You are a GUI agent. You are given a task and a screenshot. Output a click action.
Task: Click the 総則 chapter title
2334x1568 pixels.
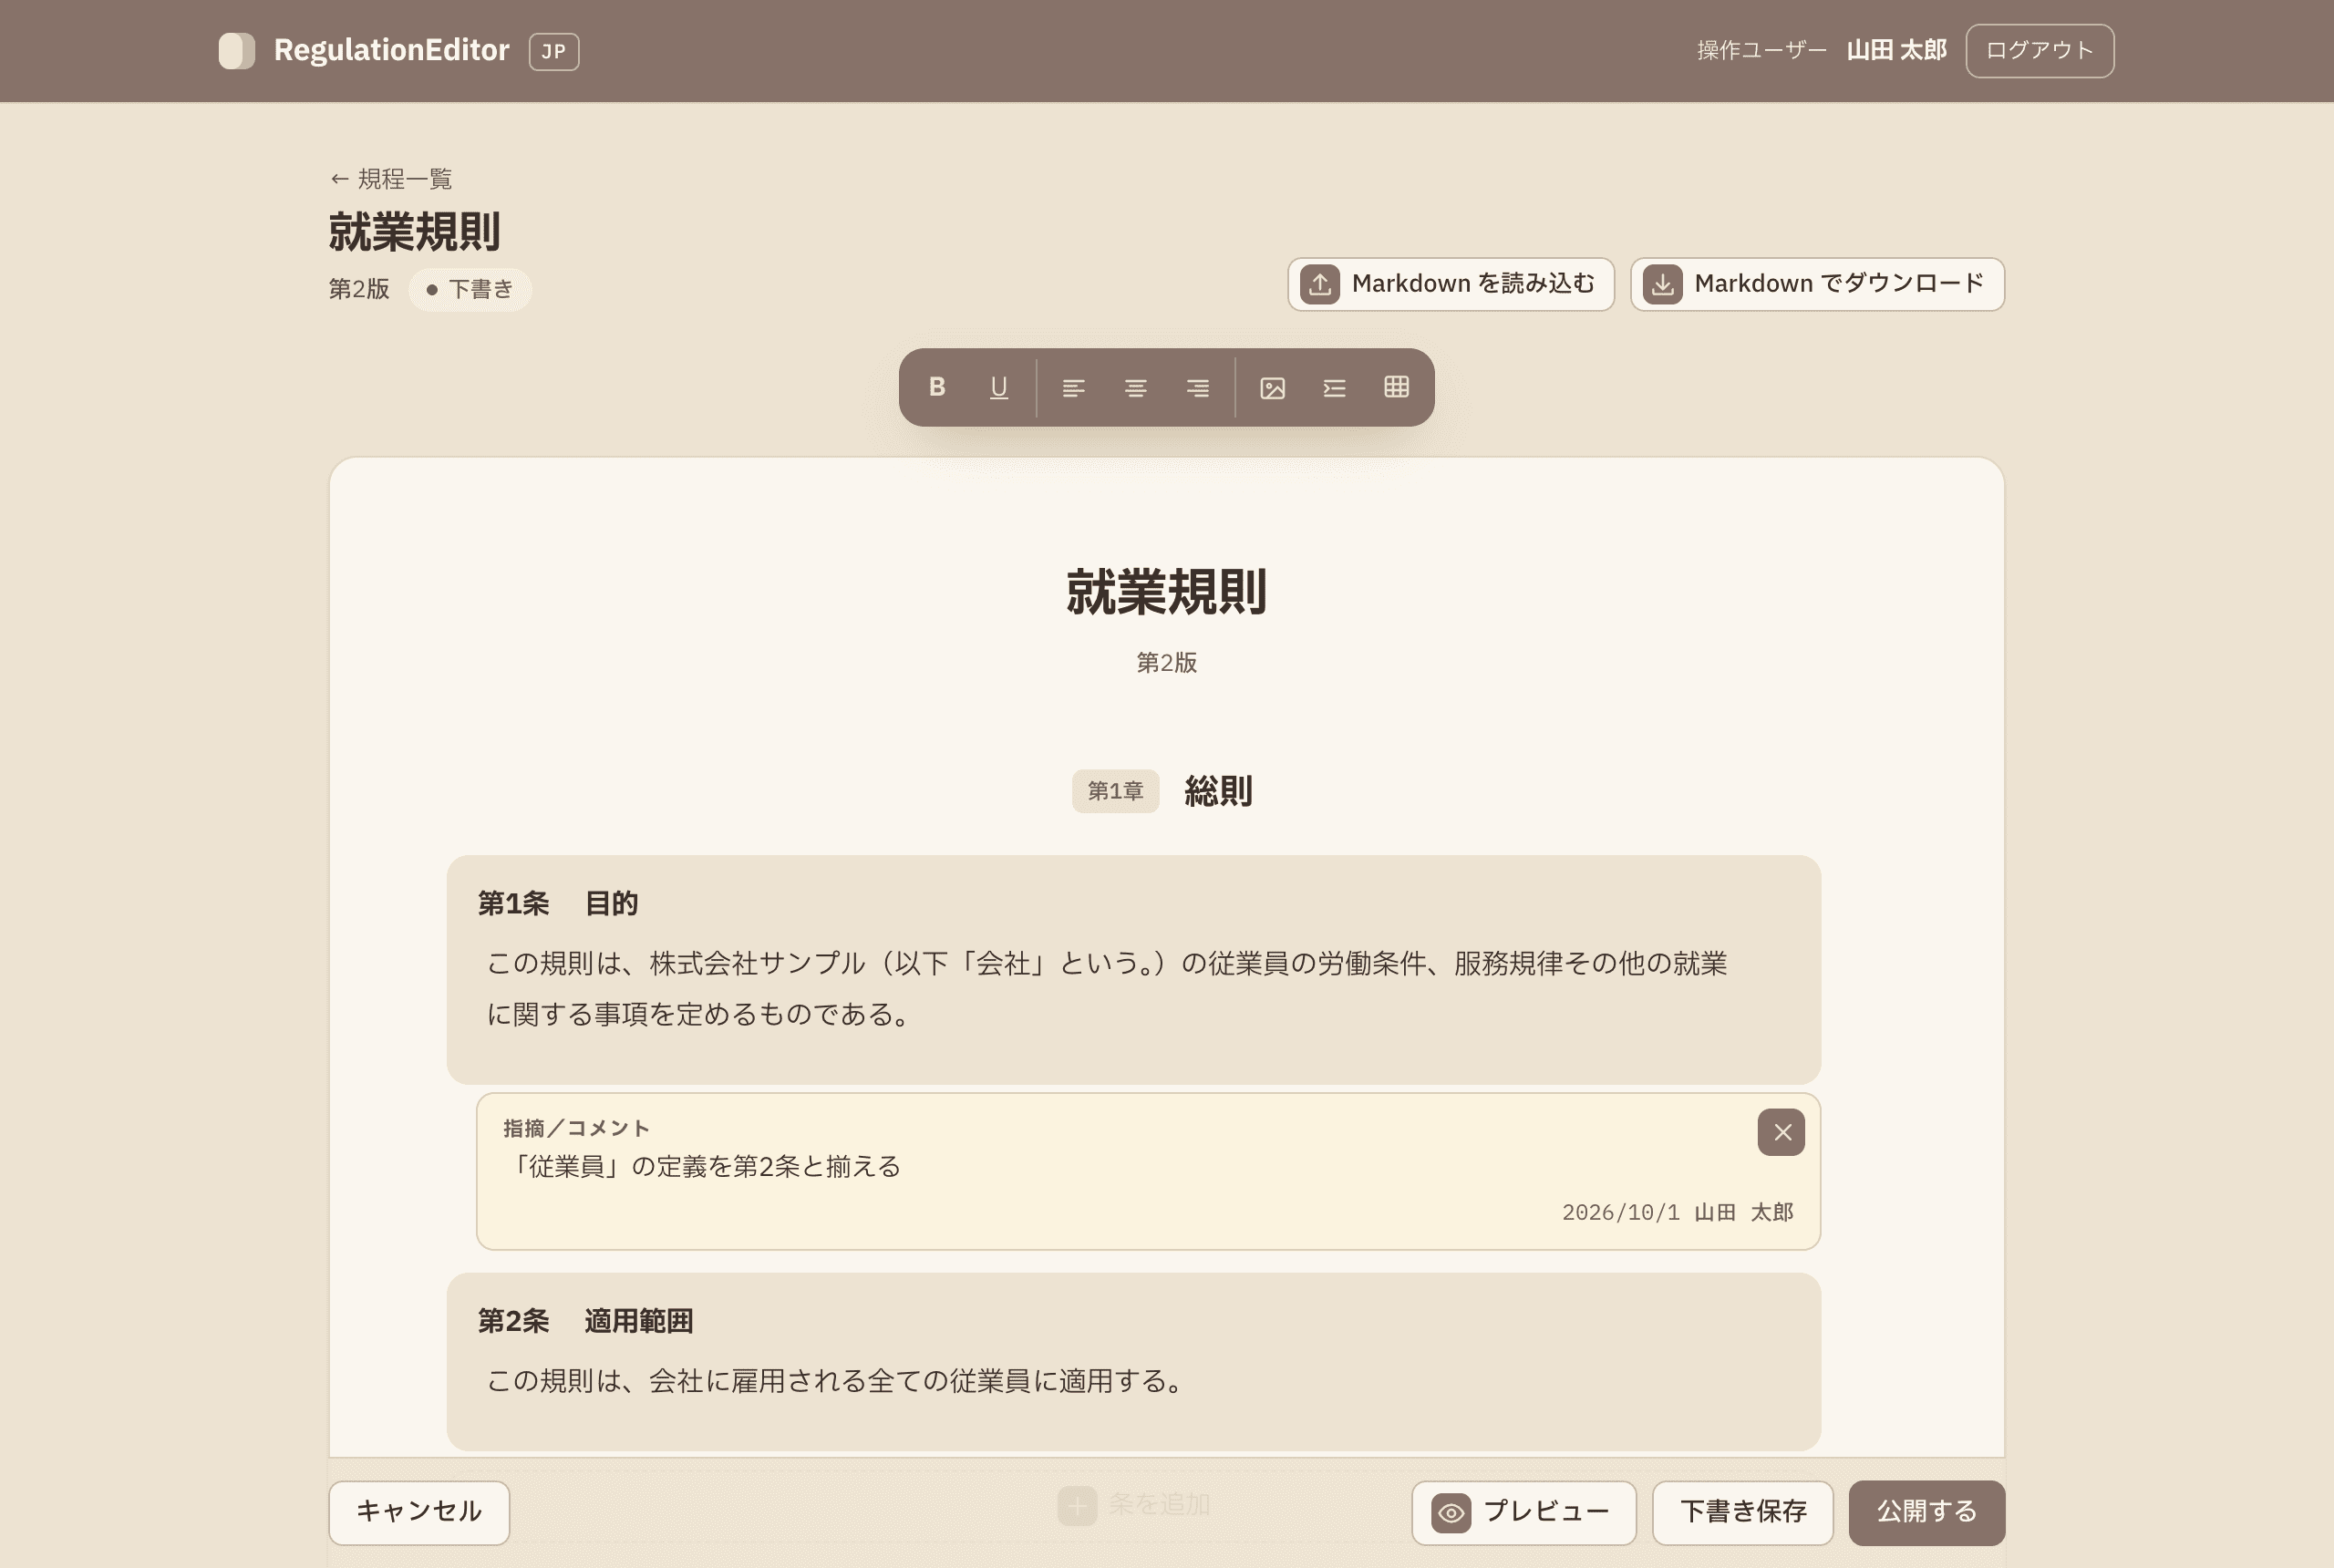click(x=1218, y=791)
